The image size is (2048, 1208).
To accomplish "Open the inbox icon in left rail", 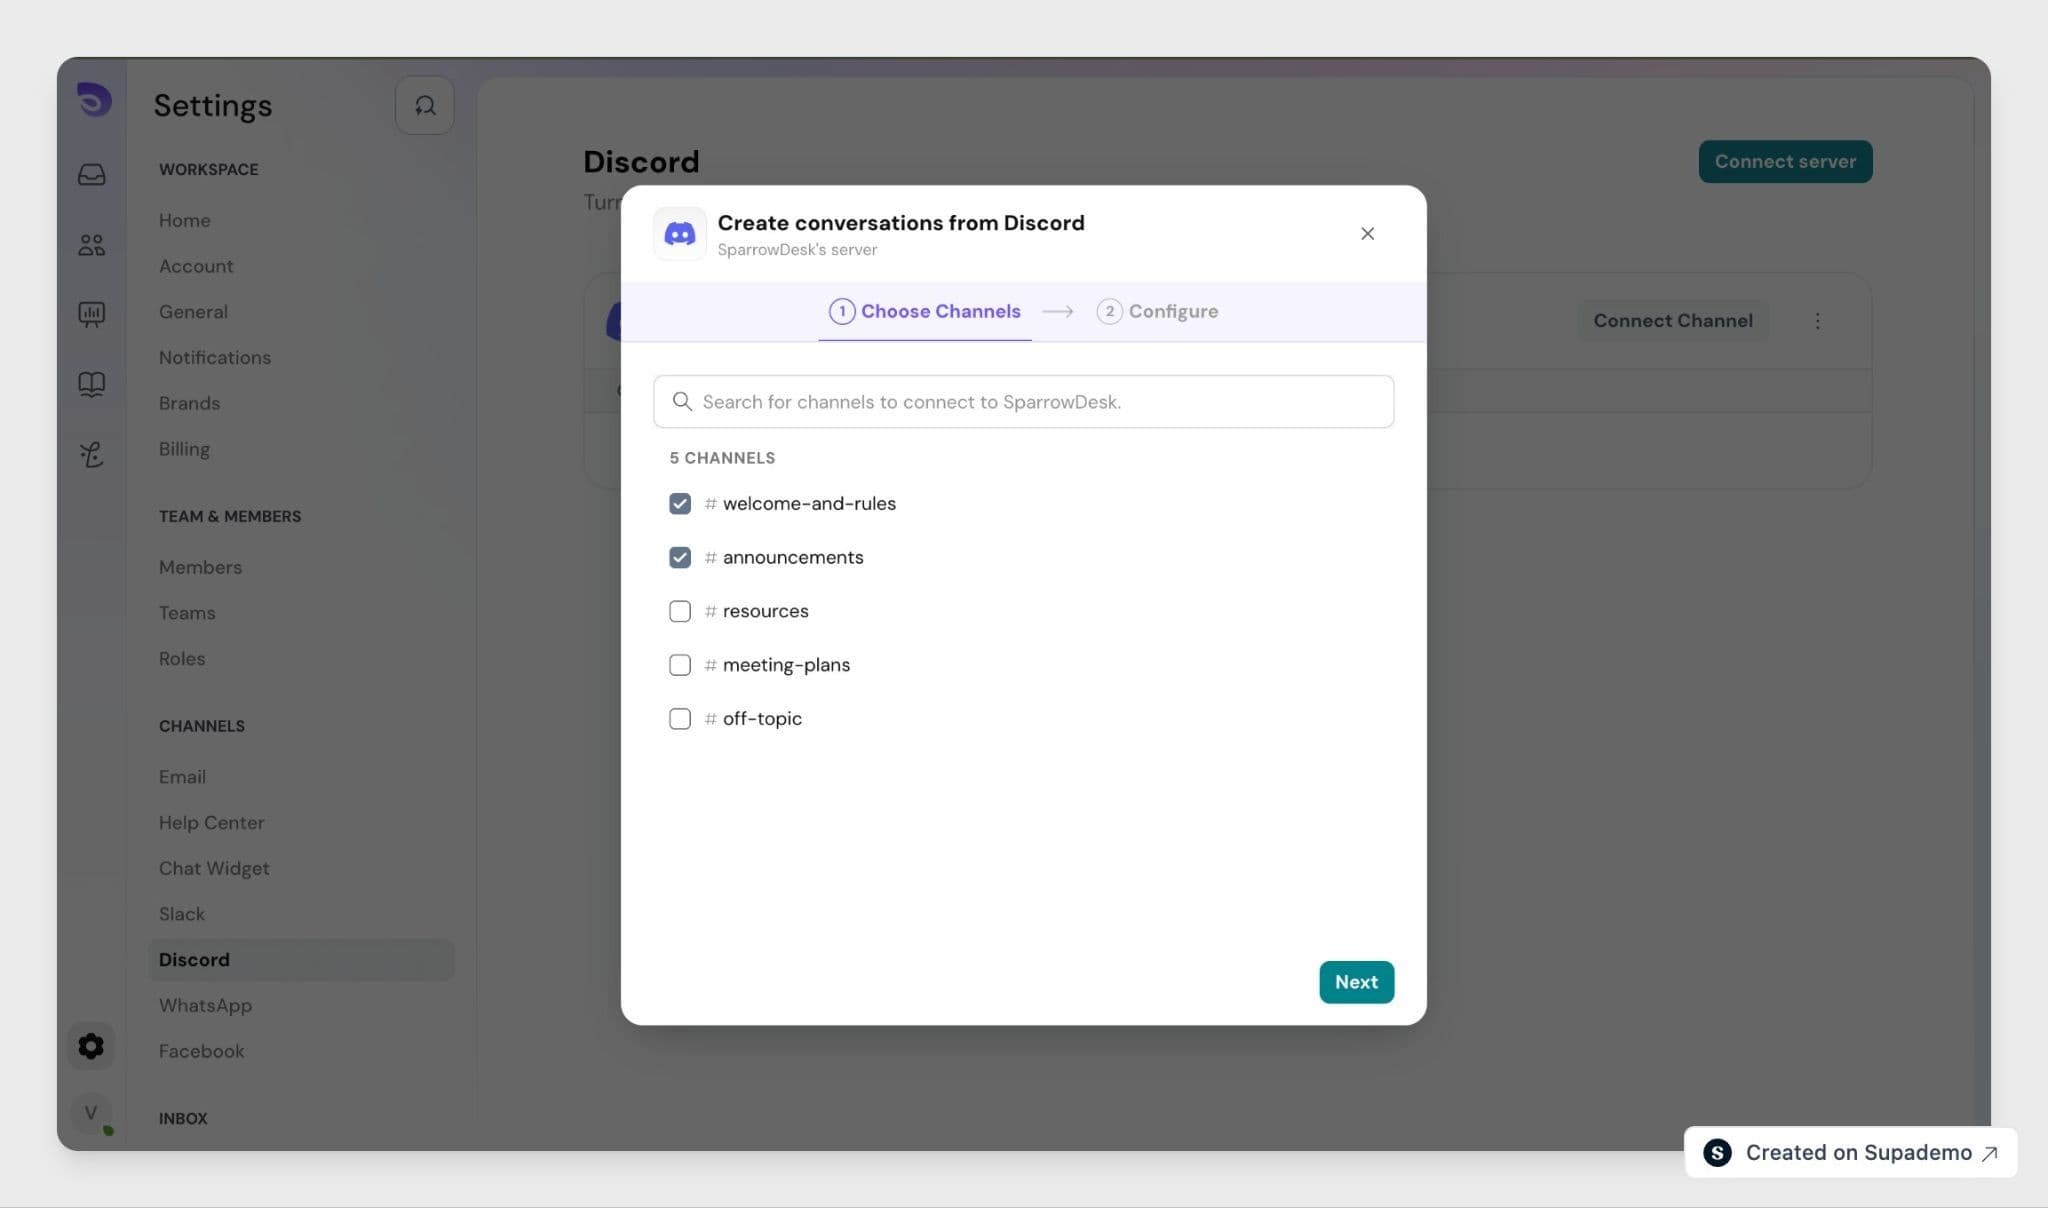I will (x=92, y=175).
